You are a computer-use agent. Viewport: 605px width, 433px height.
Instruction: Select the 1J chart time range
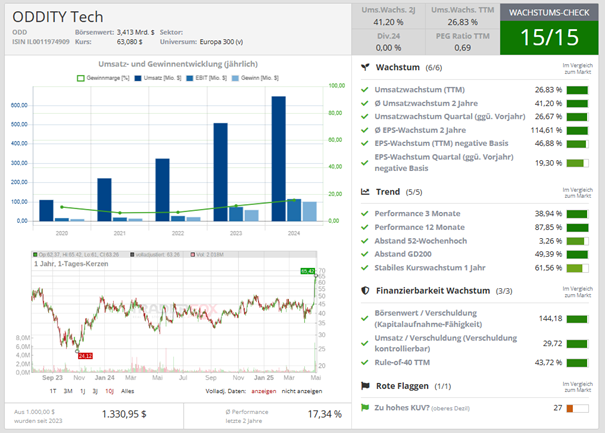coord(83,391)
